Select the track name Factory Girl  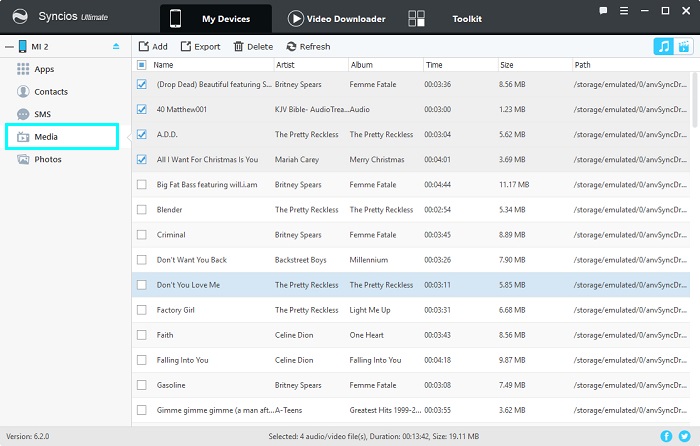175,310
